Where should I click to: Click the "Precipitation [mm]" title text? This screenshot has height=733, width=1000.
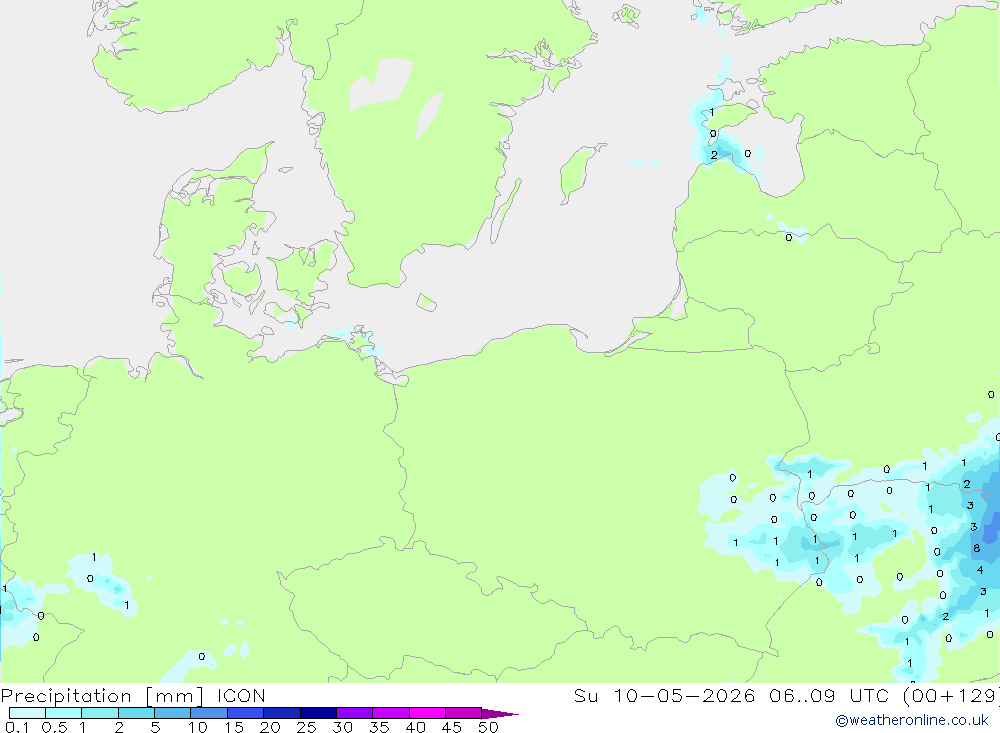(x=103, y=696)
